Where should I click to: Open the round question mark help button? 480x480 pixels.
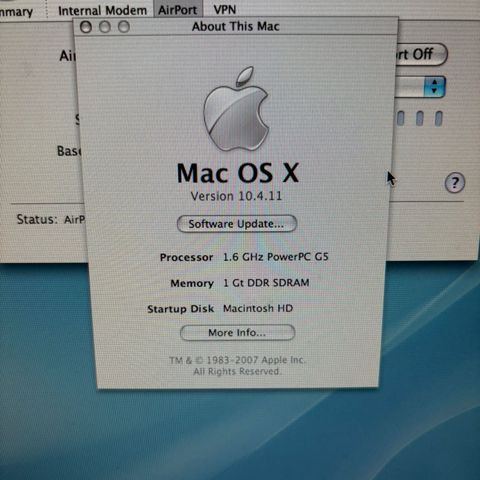point(455,183)
